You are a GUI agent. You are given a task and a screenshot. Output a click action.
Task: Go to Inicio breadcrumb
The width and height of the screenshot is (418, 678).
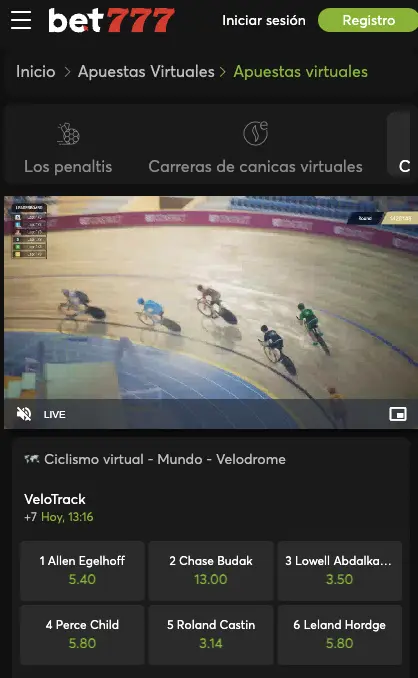[x=35, y=71]
